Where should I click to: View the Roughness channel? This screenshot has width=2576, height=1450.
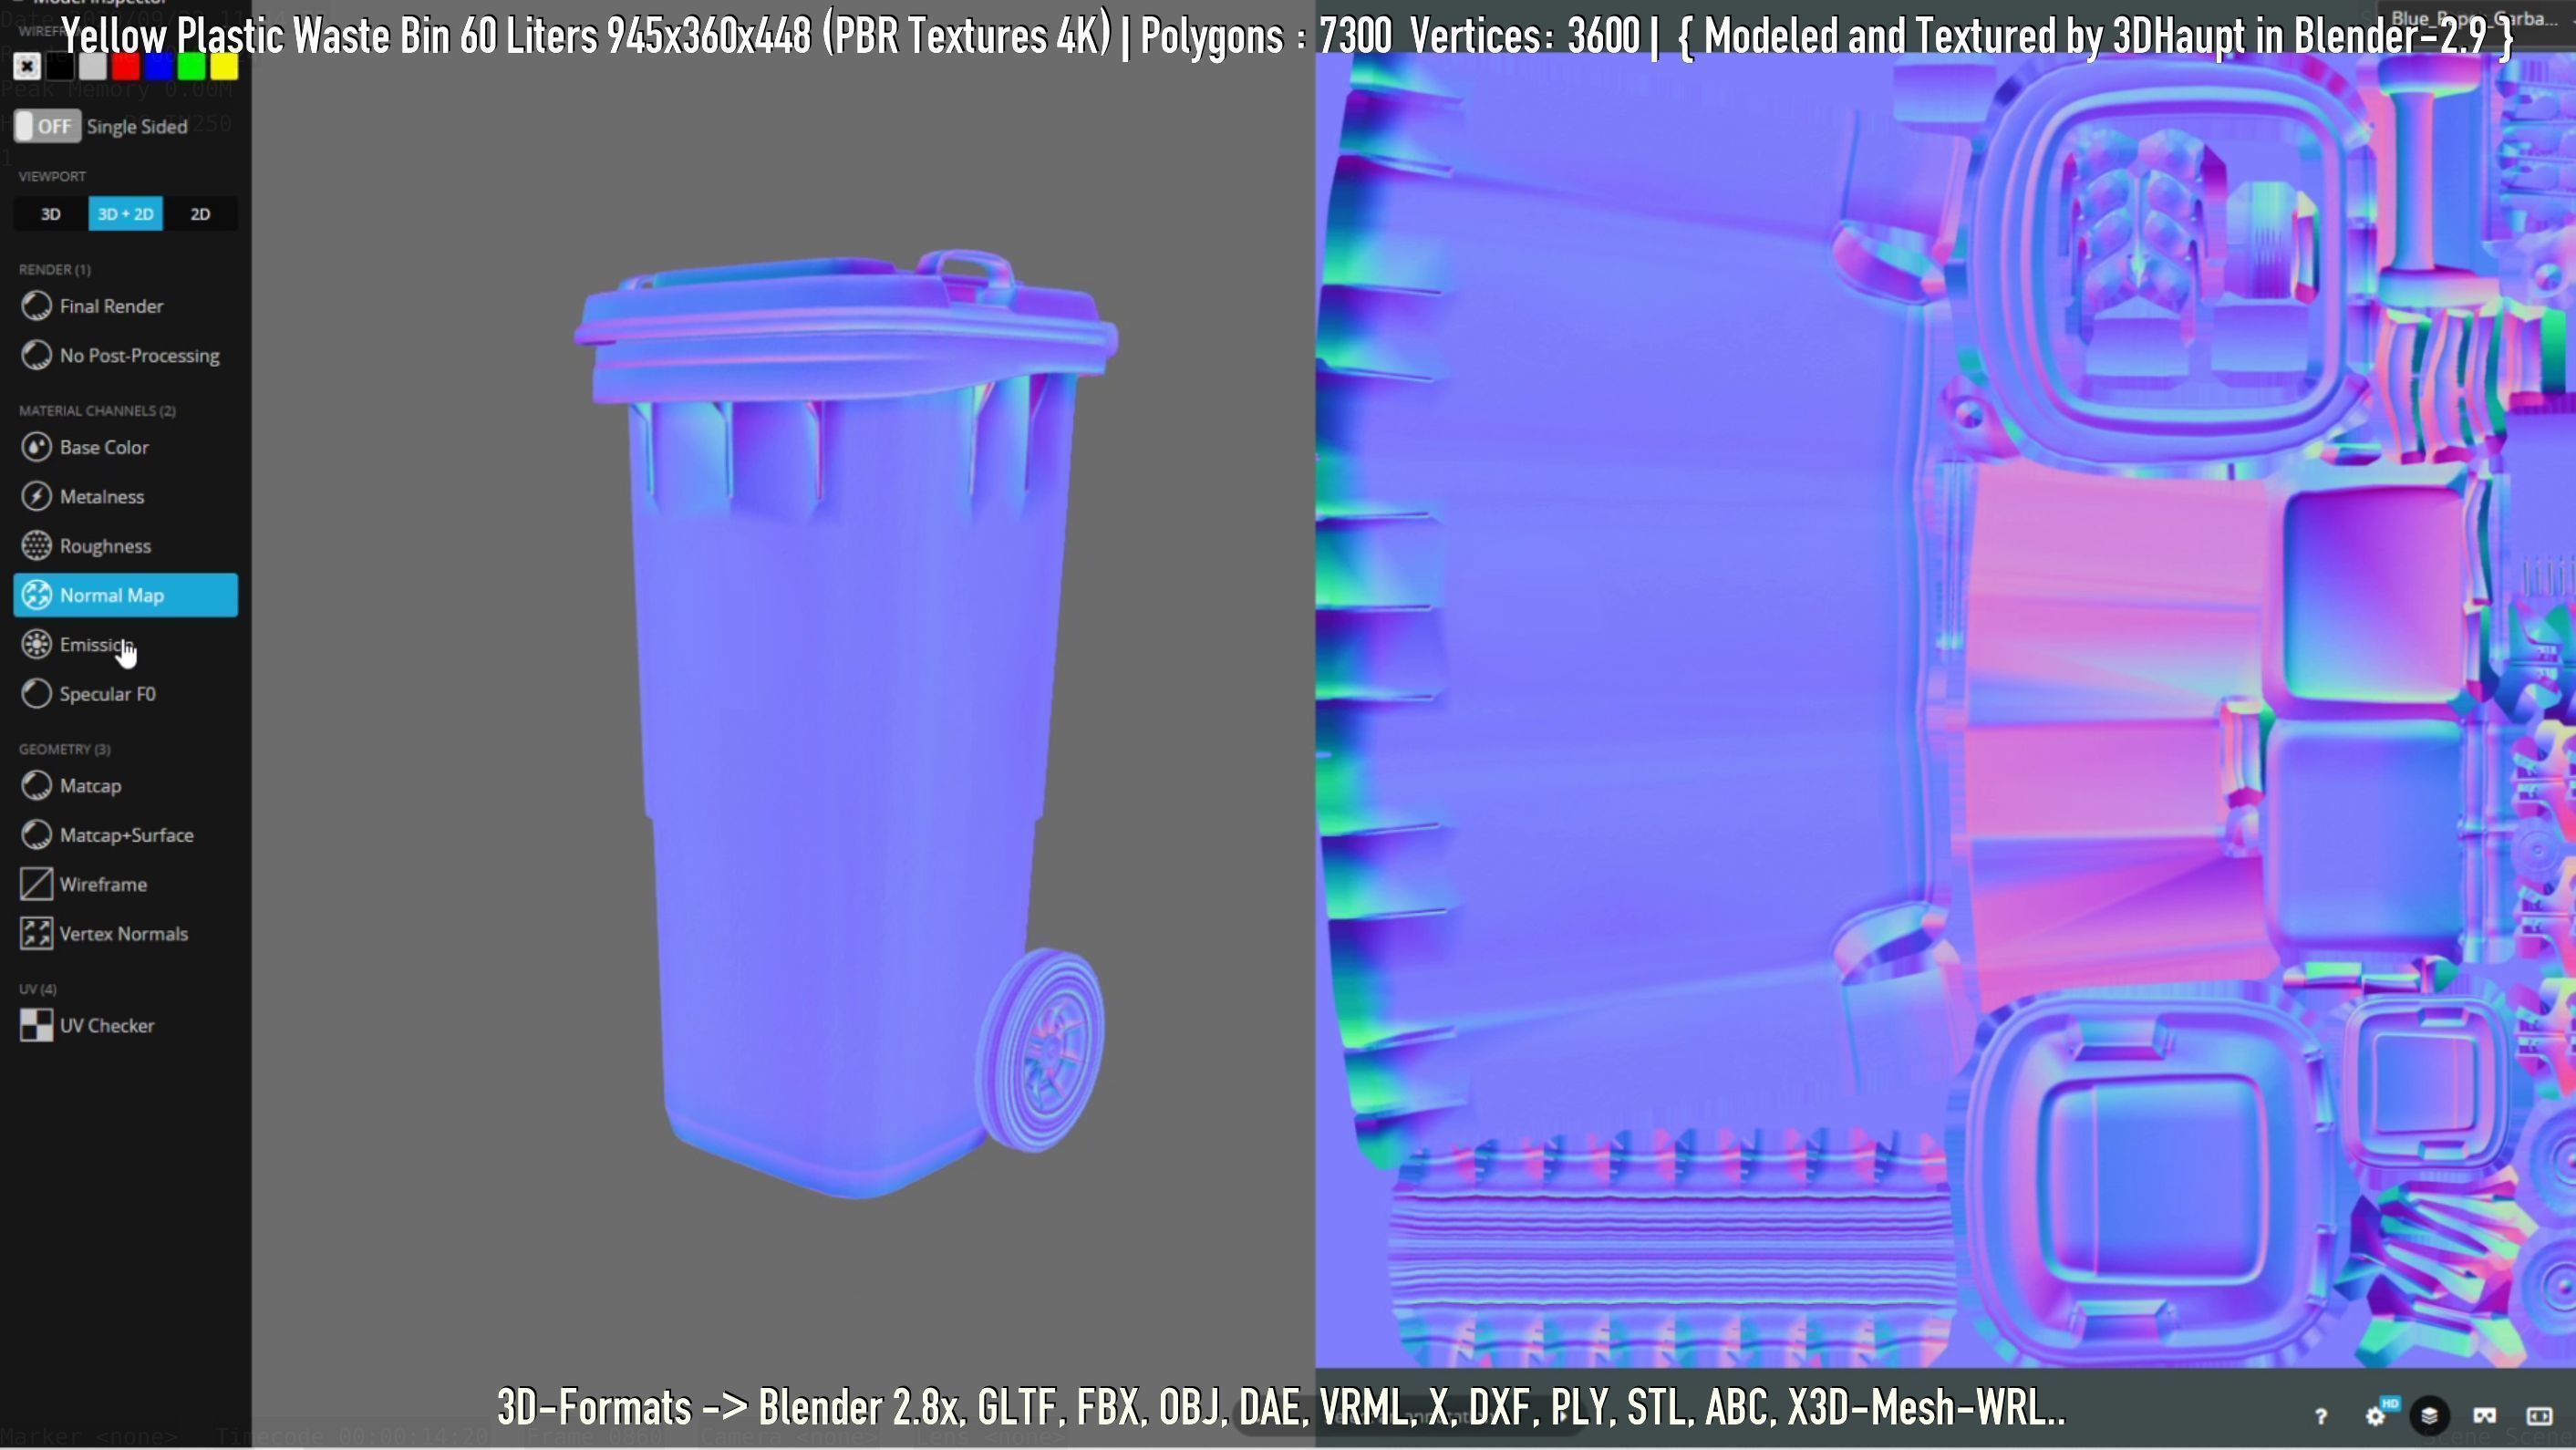(x=126, y=546)
